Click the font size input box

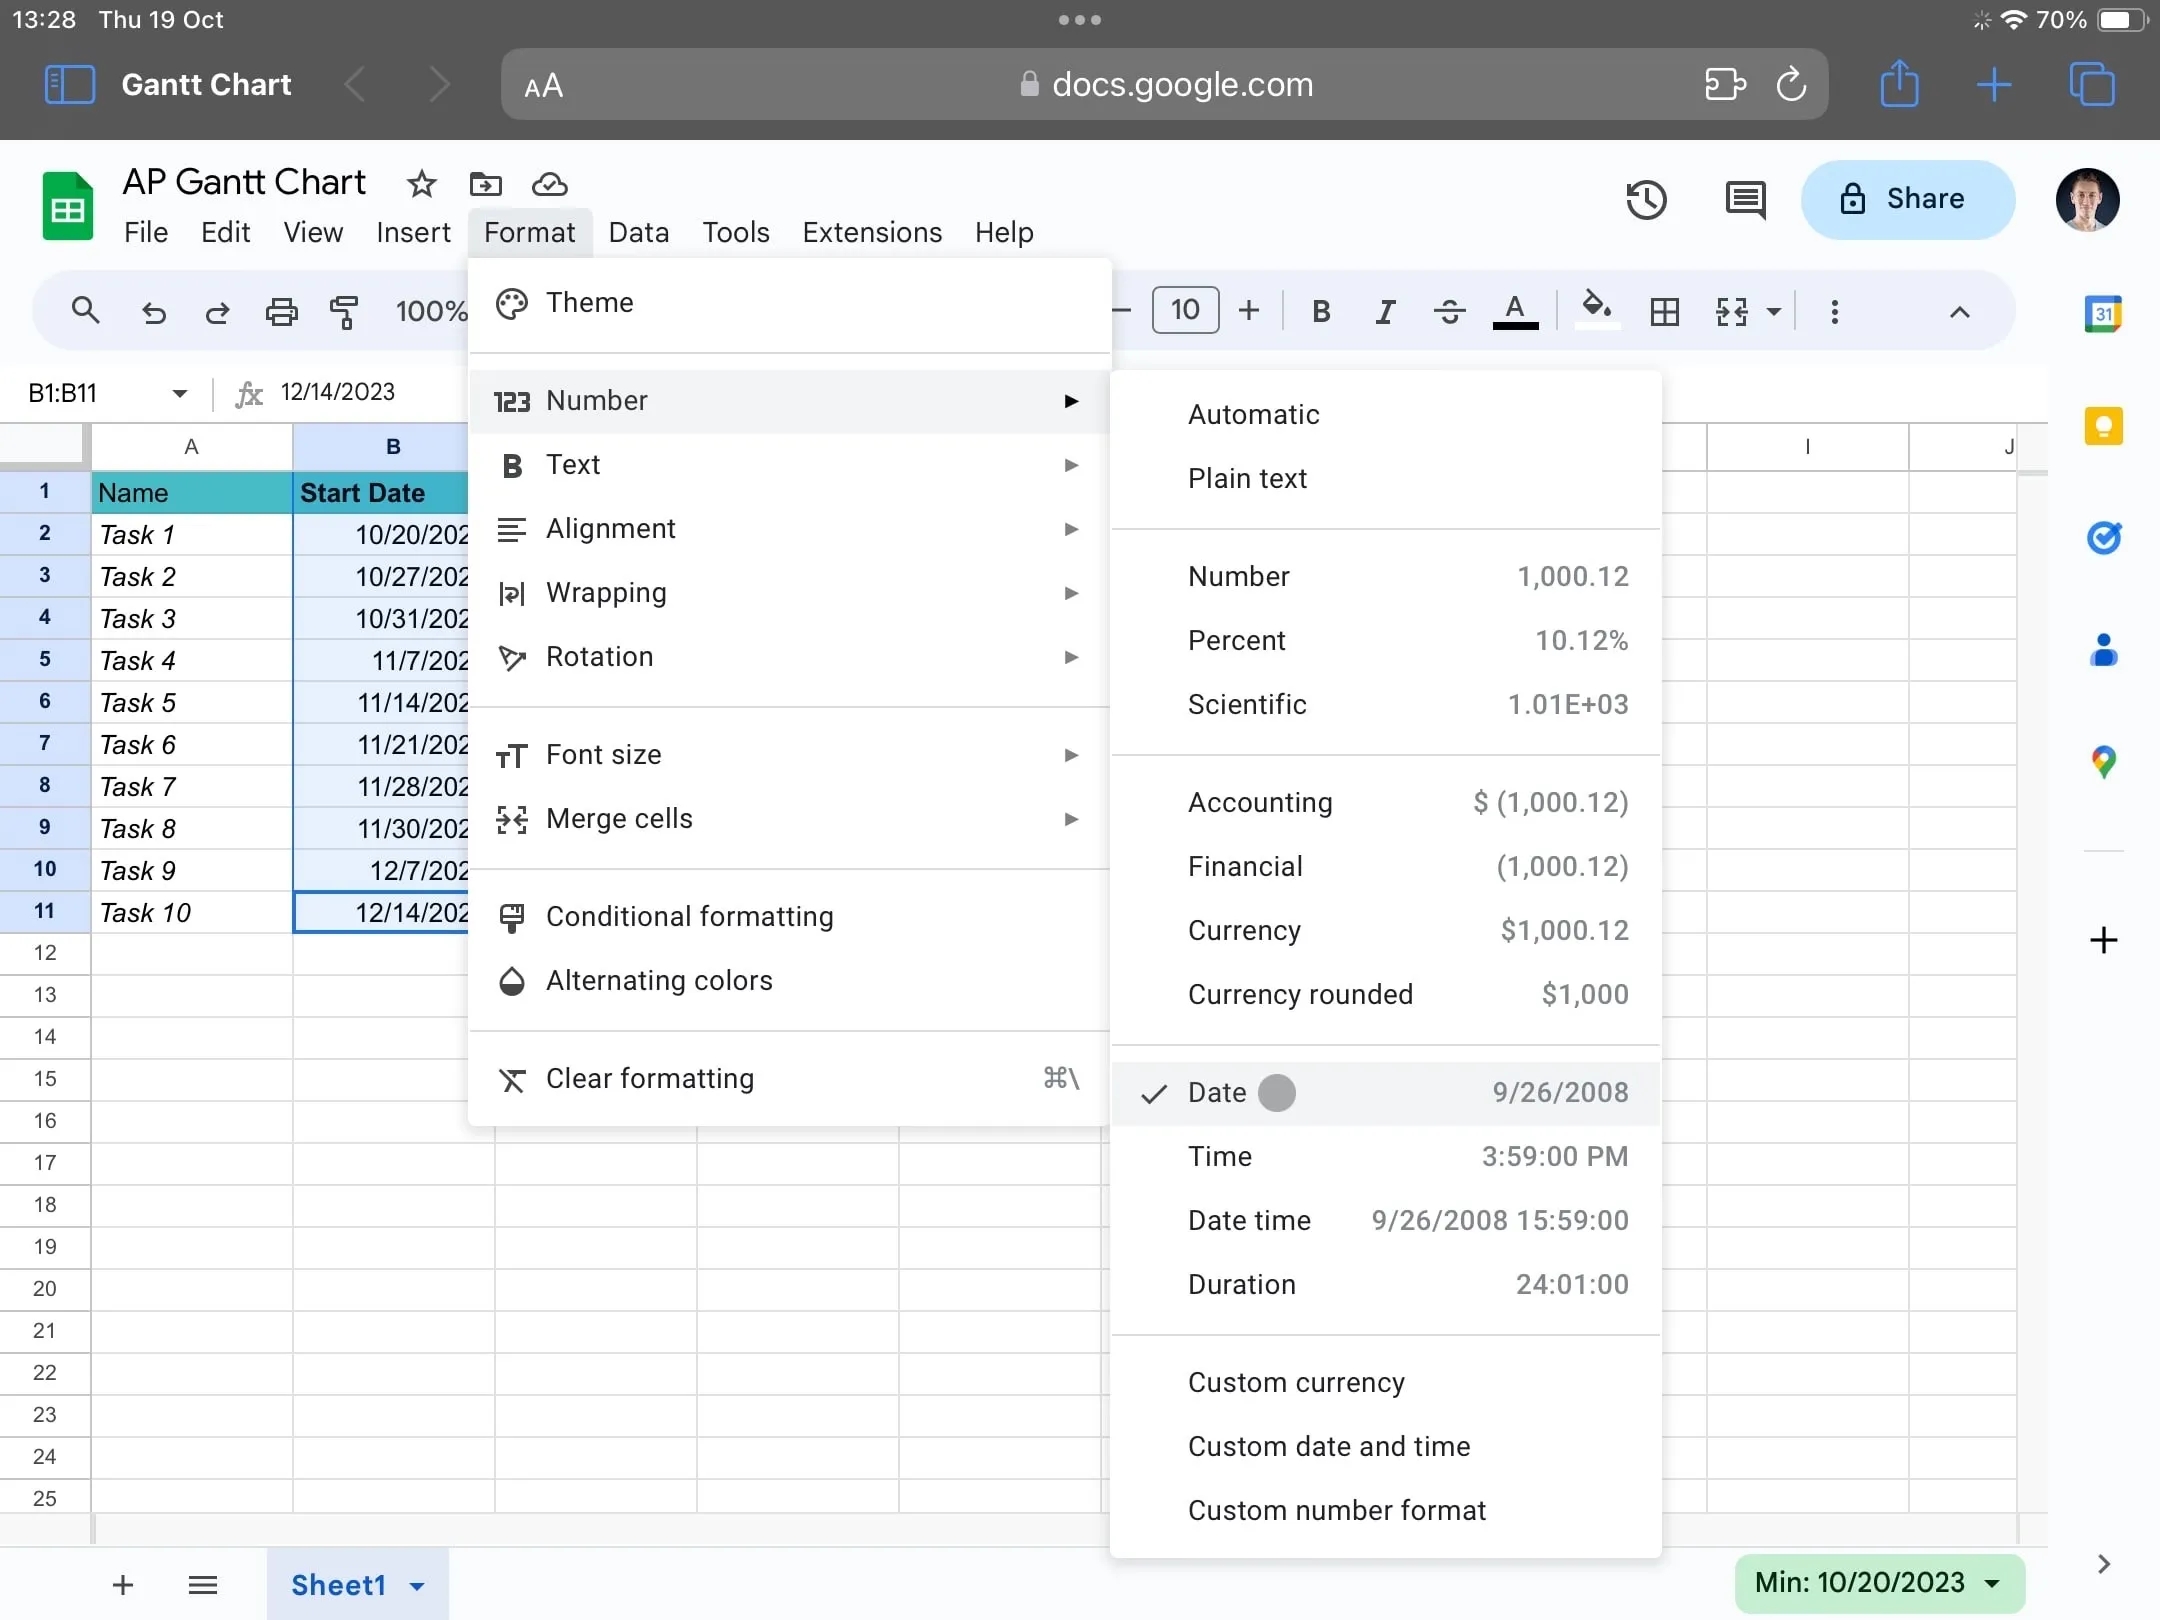pos(1185,310)
